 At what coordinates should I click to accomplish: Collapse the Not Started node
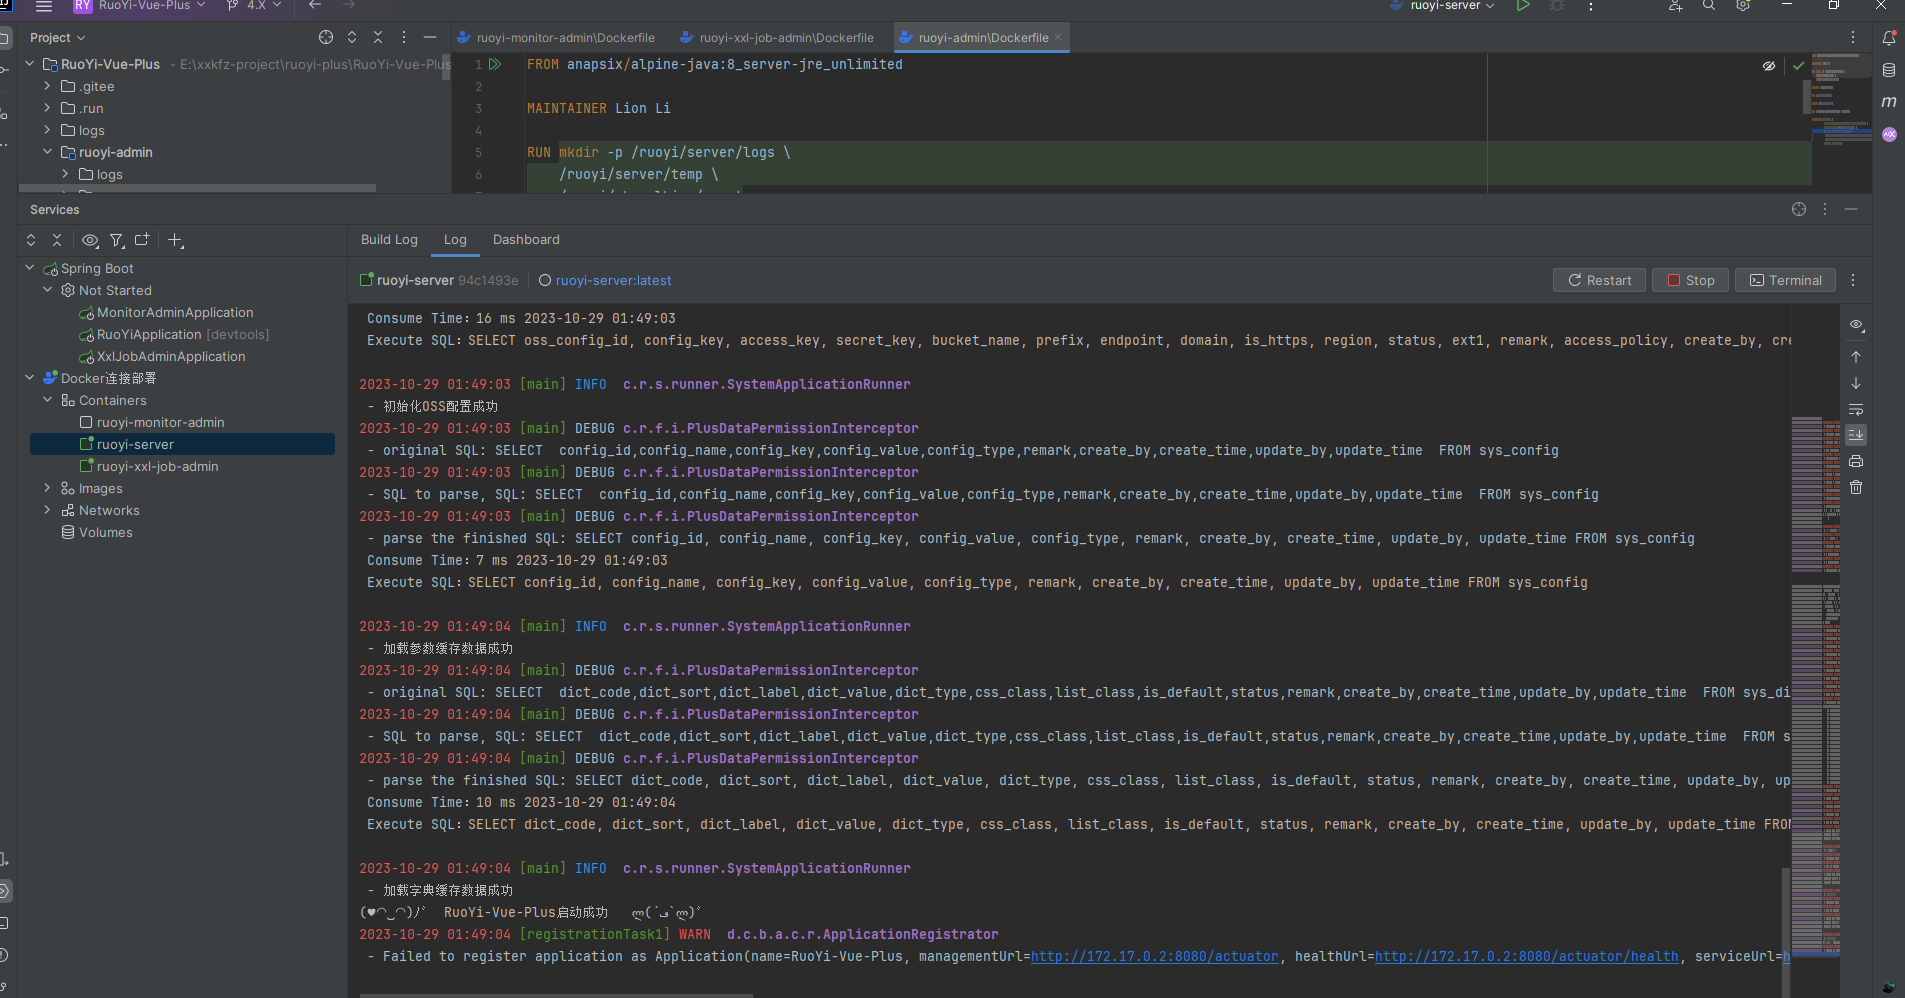coord(48,290)
